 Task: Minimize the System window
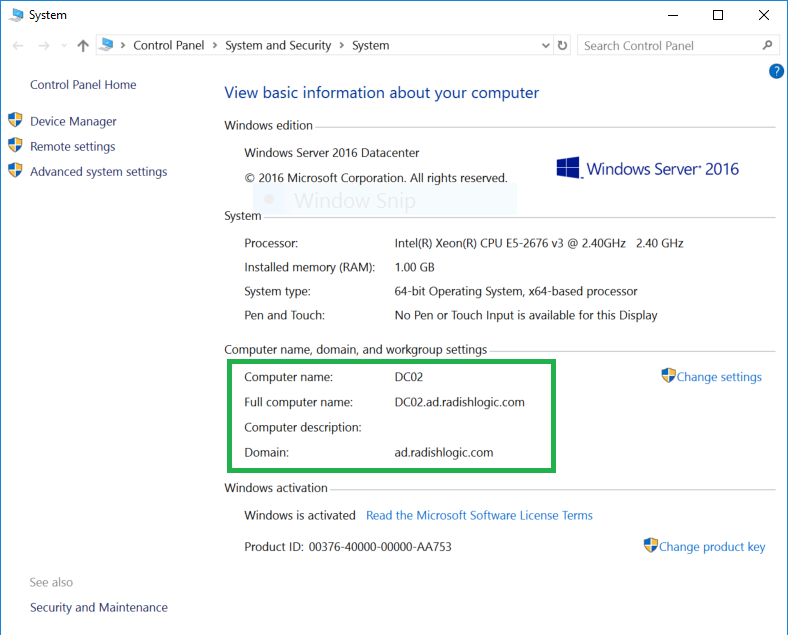(673, 15)
